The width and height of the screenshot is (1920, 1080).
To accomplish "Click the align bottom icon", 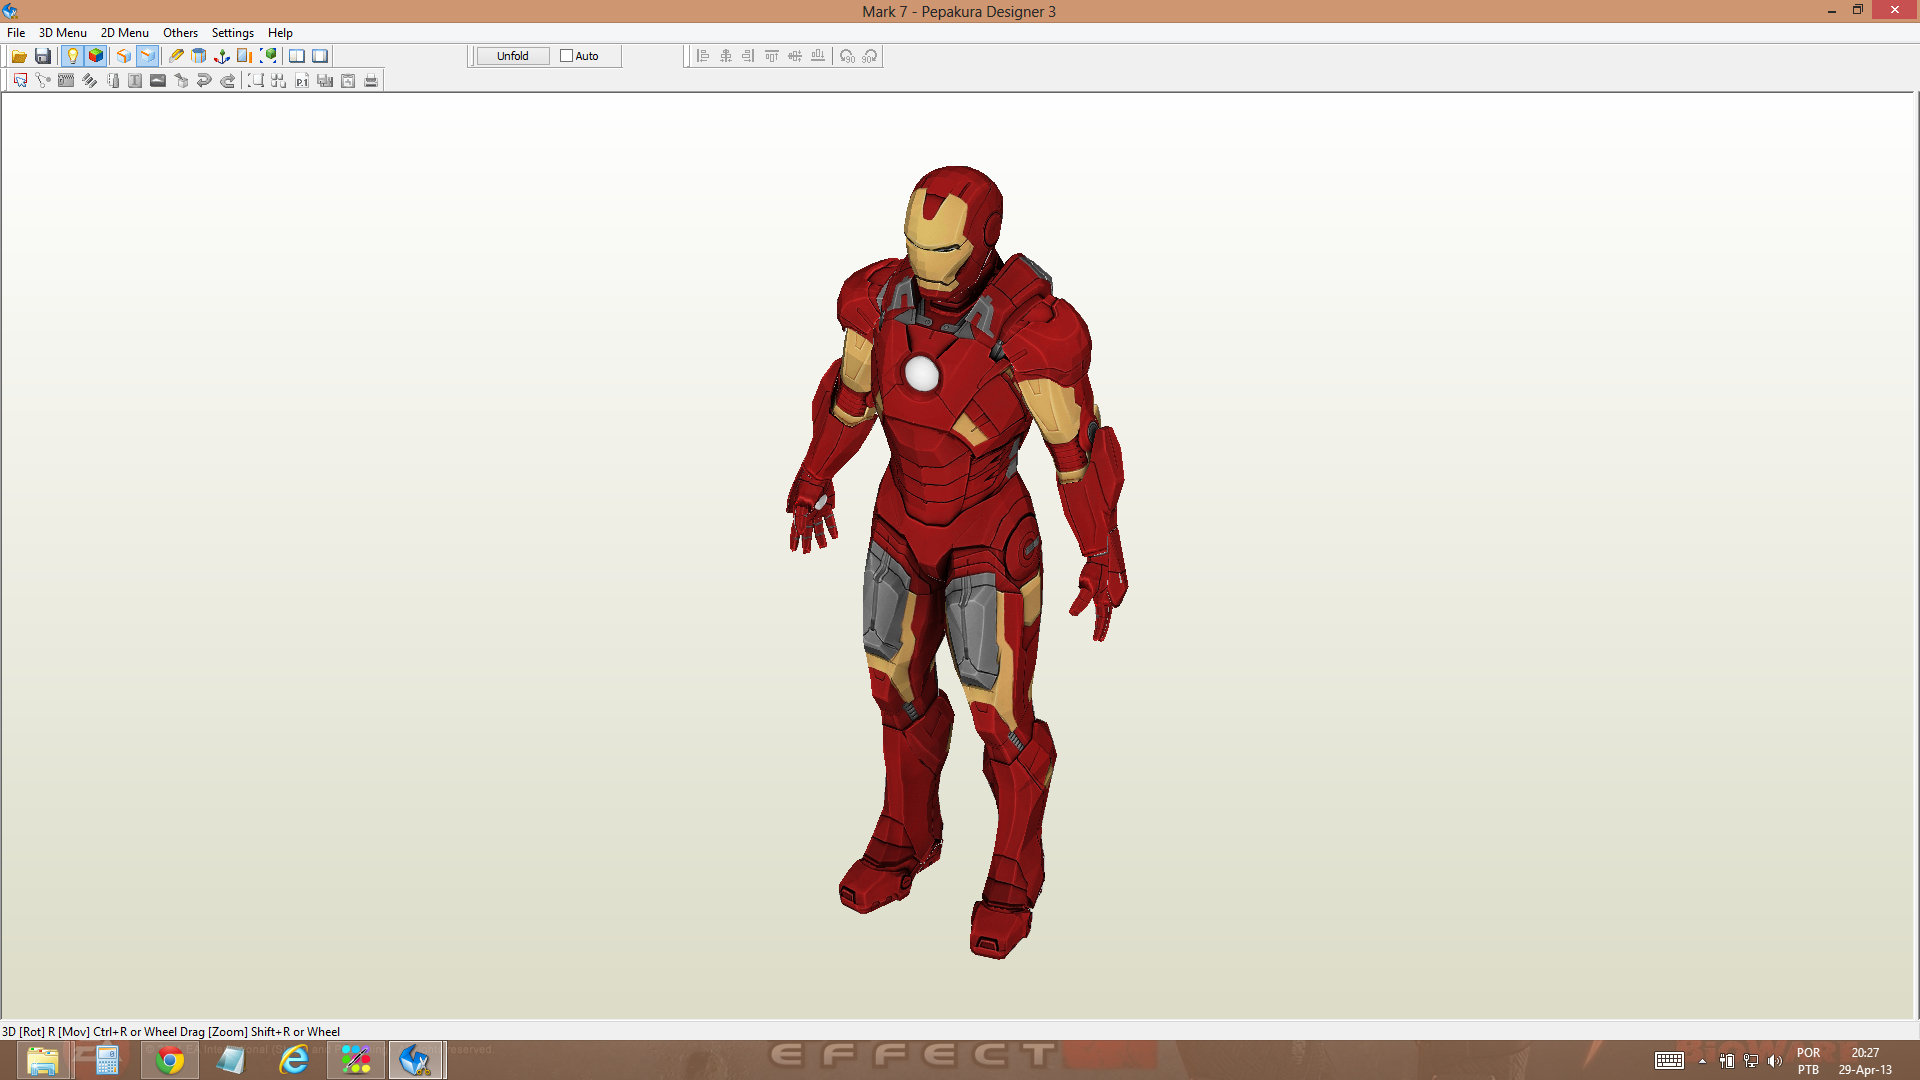I will [818, 56].
